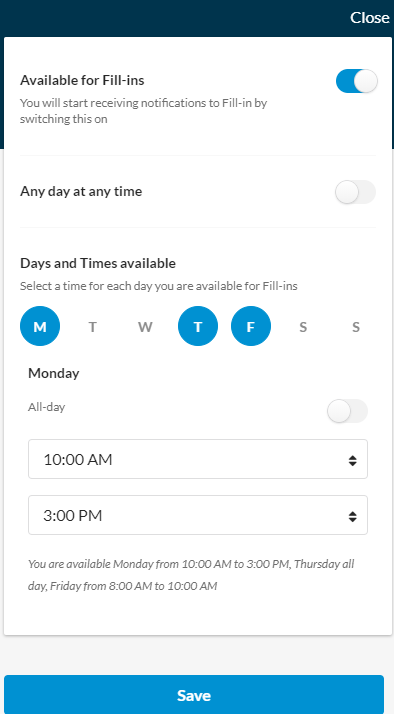Click the Any day at any time label

(x=81, y=191)
